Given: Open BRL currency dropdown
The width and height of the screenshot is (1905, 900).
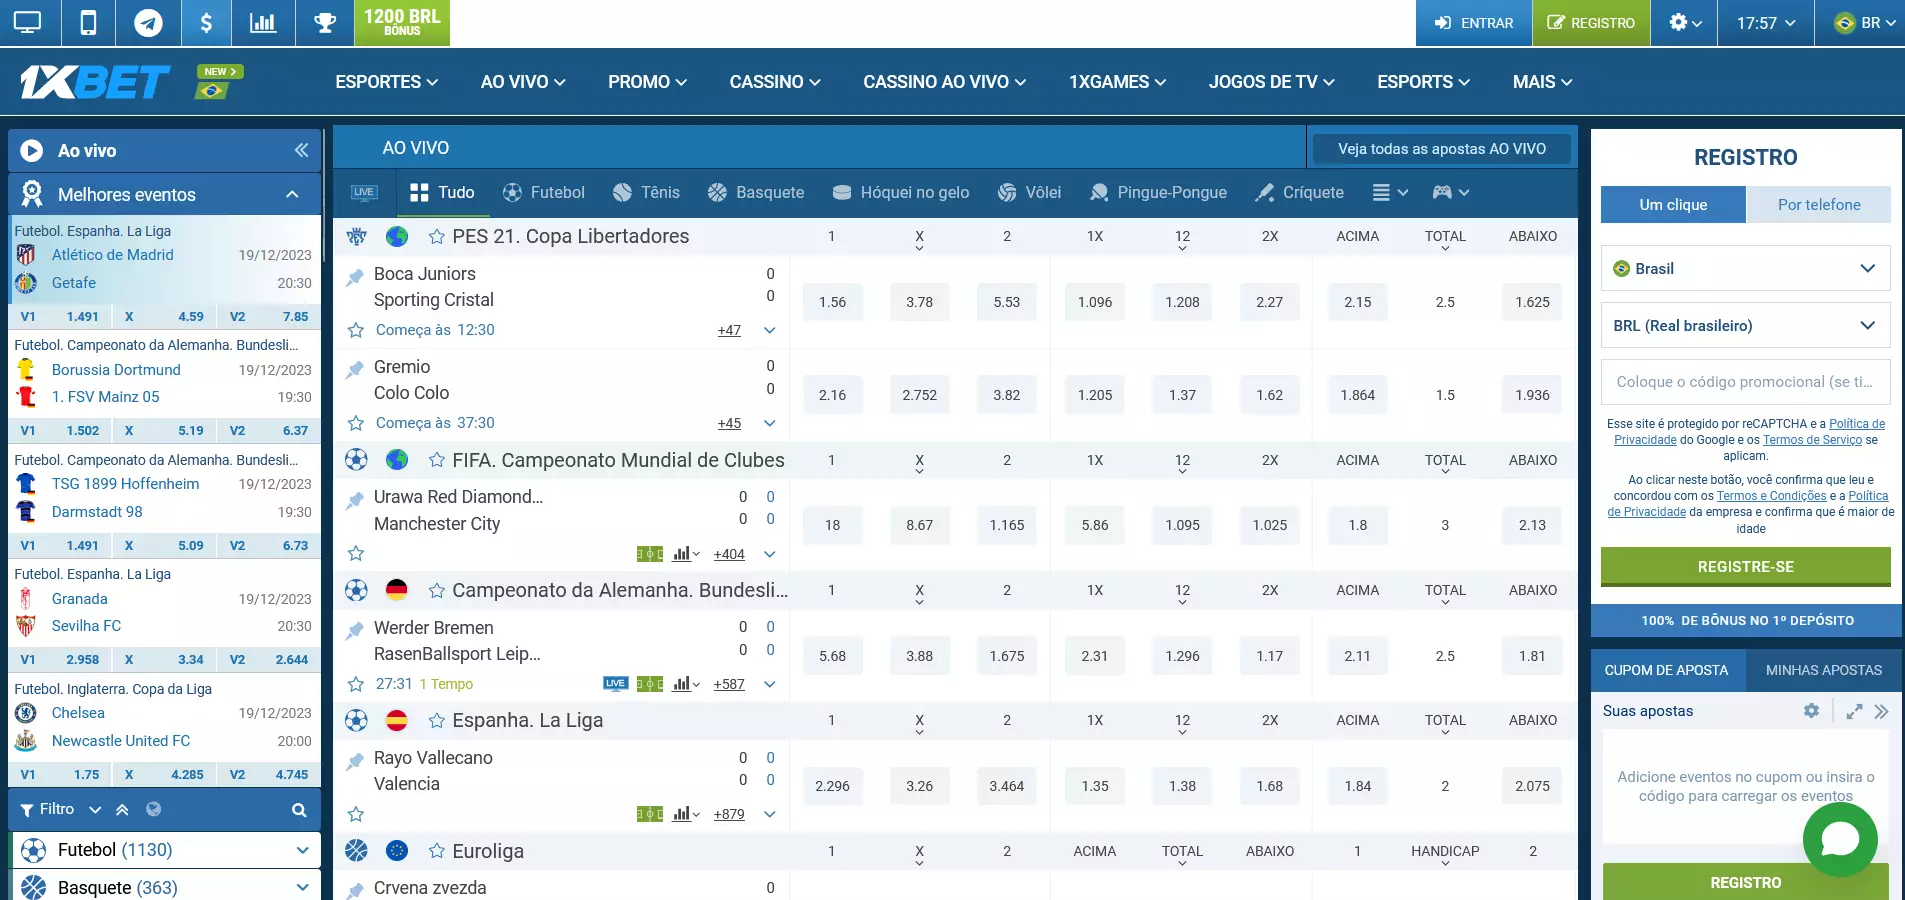Looking at the screenshot, I should pyautogui.click(x=1745, y=326).
